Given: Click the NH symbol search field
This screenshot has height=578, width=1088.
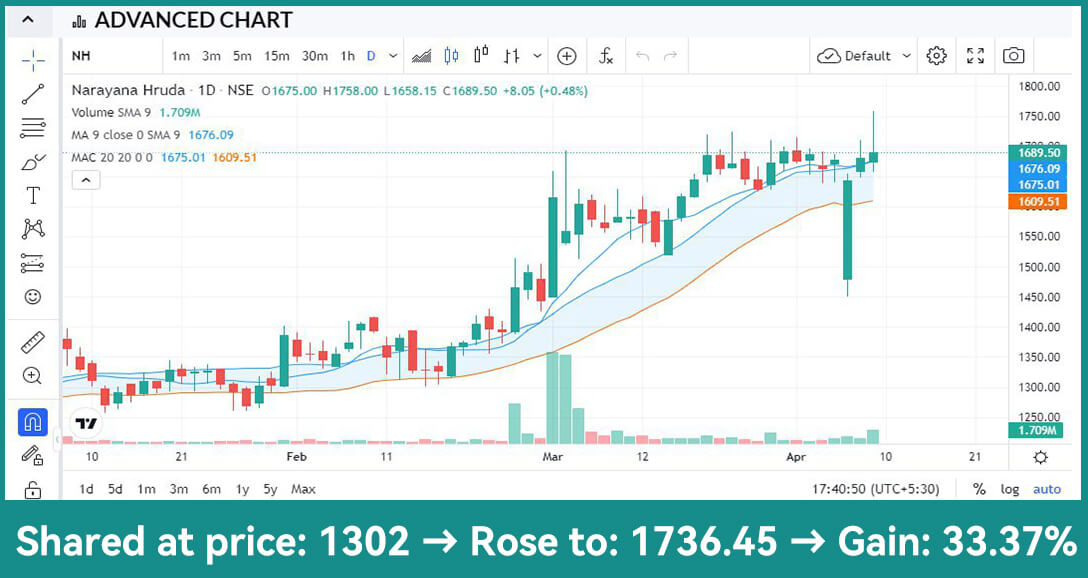Looking at the screenshot, I should pyautogui.click(x=113, y=56).
